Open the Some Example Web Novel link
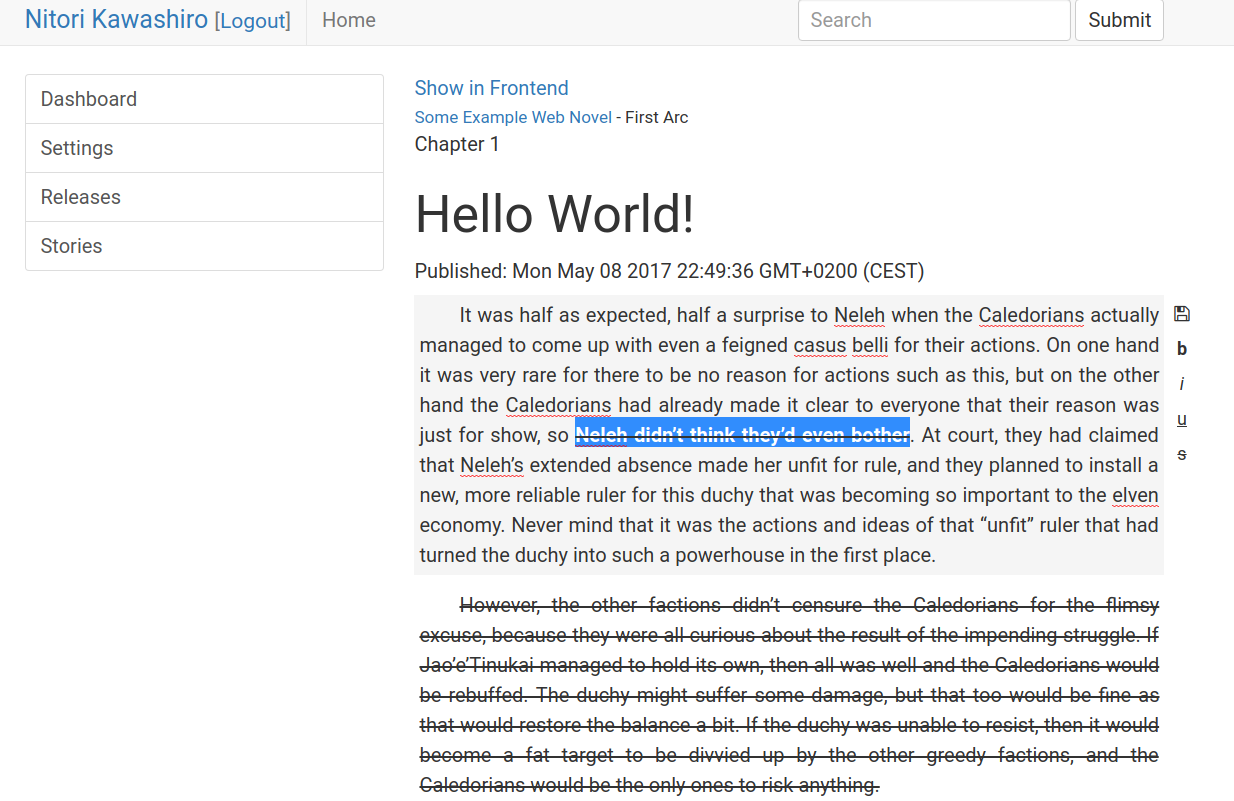This screenshot has width=1234, height=801. pyautogui.click(x=513, y=117)
